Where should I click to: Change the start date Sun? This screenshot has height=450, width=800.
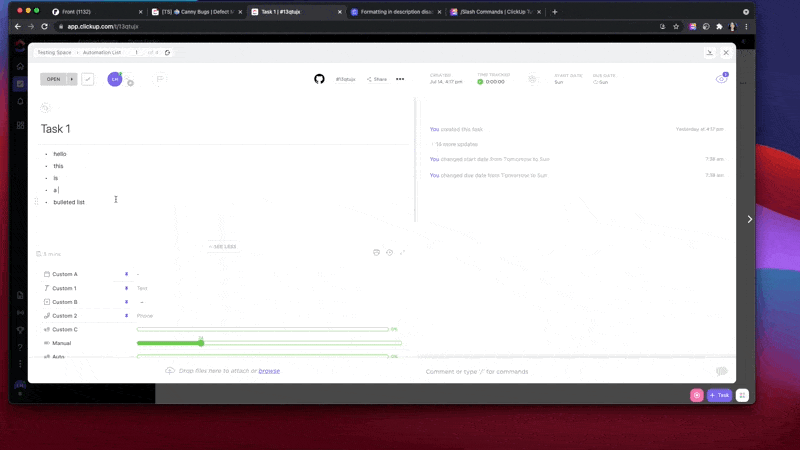559,82
